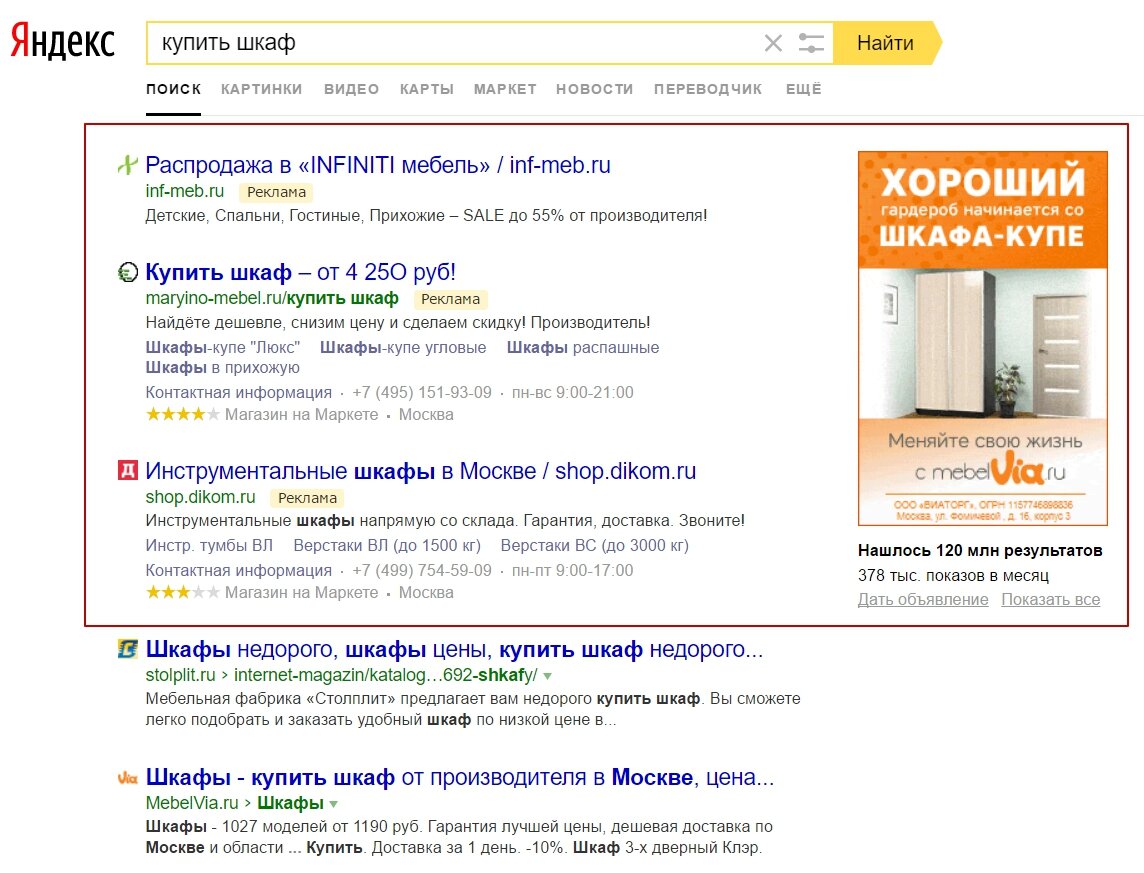The image size is (1144, 873).
Task: Click Дать объявление link
Action: point(923,600)
